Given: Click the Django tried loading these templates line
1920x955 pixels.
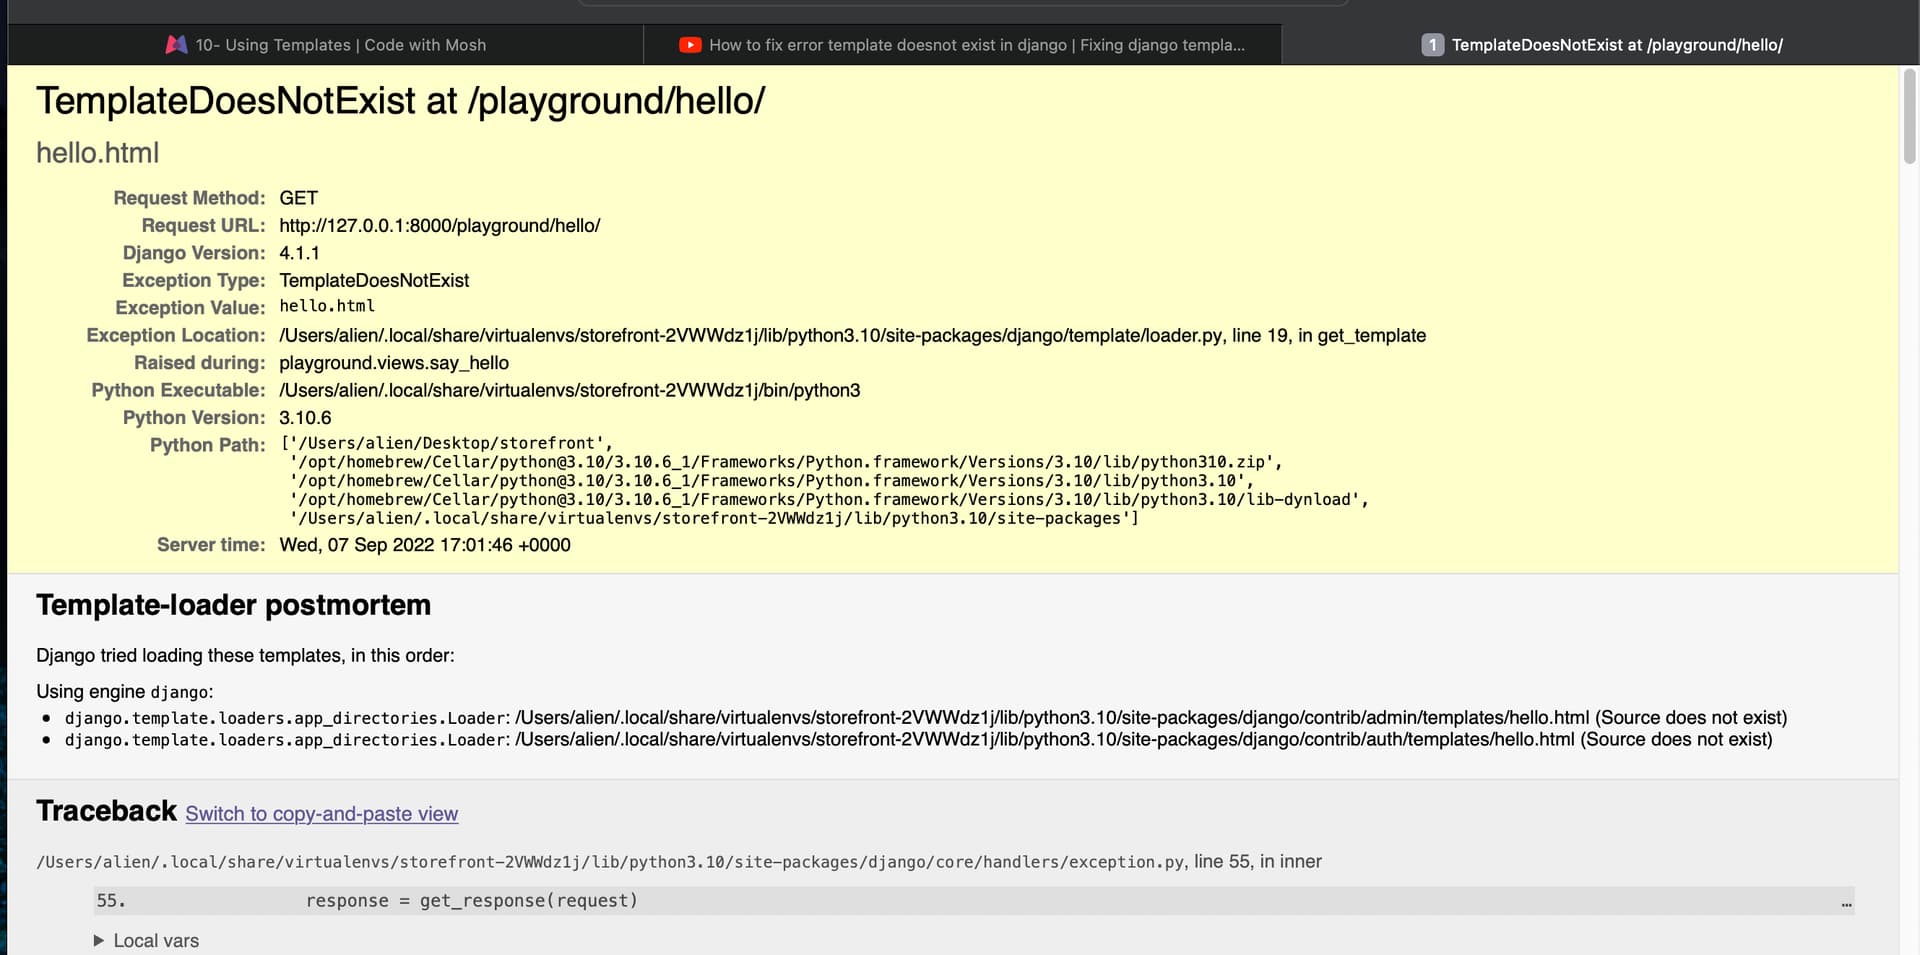Looking at the screenshot, I should click(245, 656).
